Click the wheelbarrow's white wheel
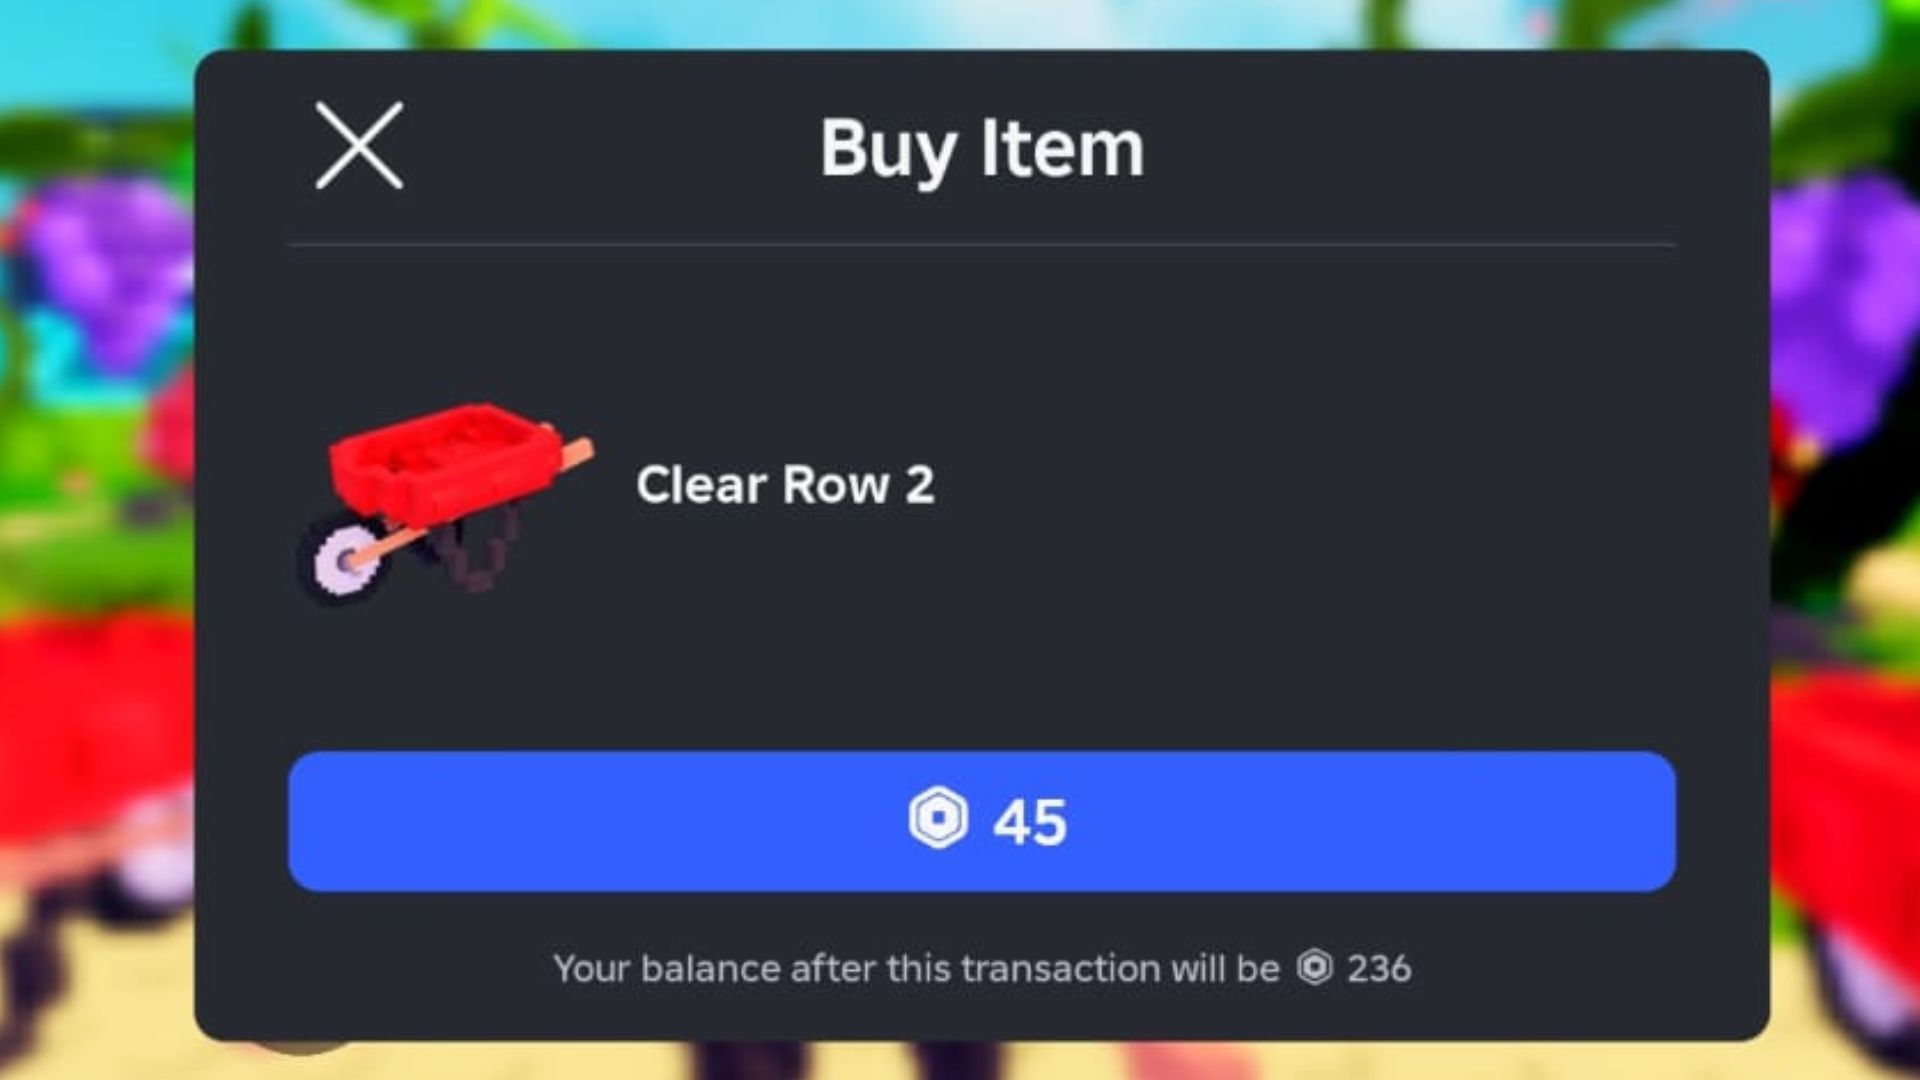The height and width of the screenshot is (1080, 1920). click(345, 562)
